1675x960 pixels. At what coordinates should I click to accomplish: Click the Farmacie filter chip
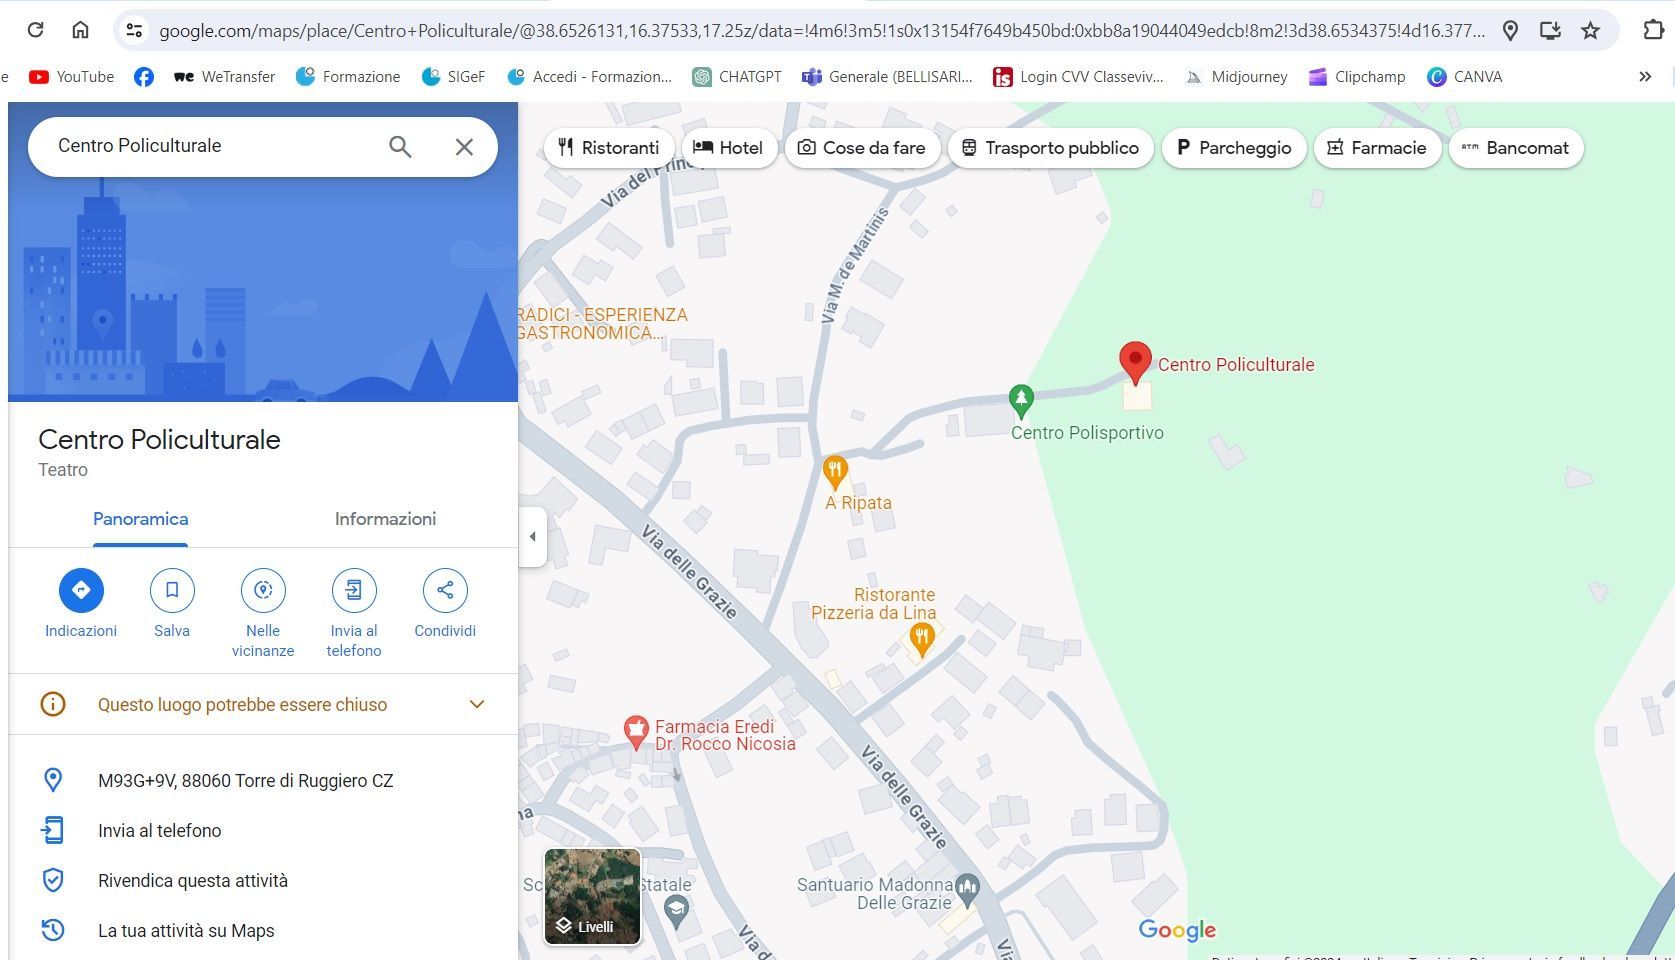(1376, 148)
